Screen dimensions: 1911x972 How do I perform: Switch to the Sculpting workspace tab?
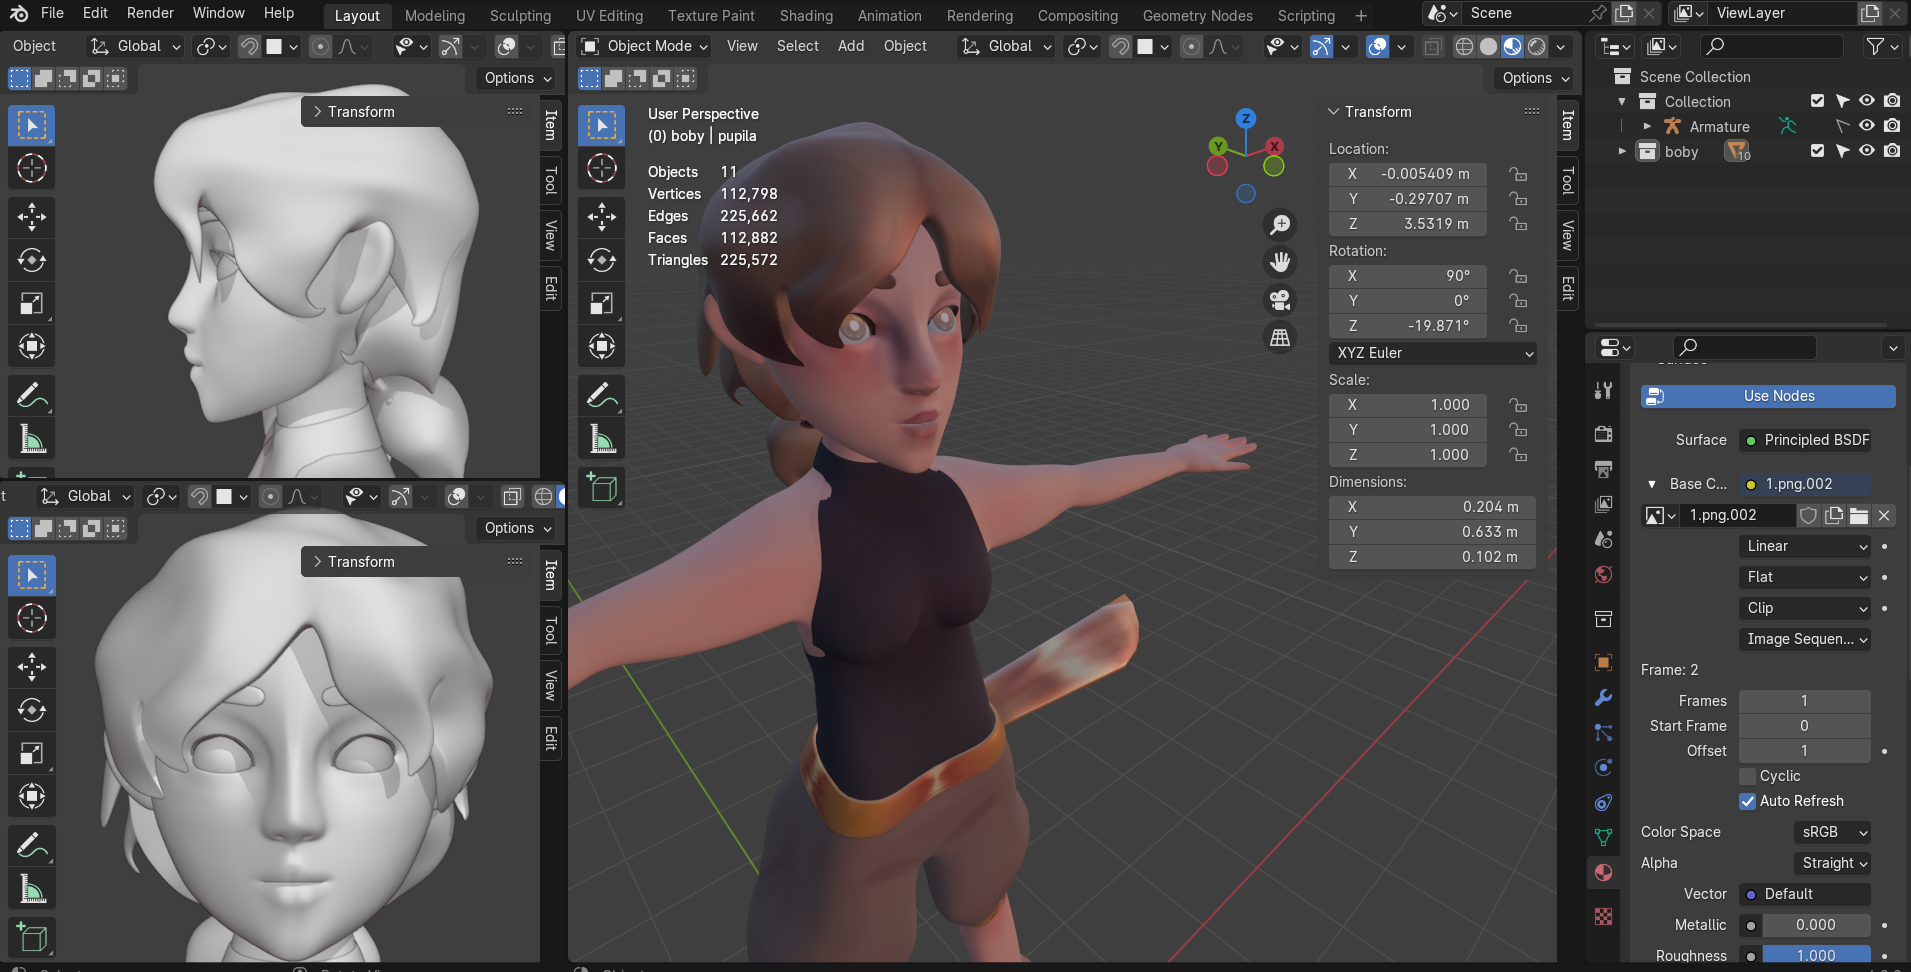(520, 16)
